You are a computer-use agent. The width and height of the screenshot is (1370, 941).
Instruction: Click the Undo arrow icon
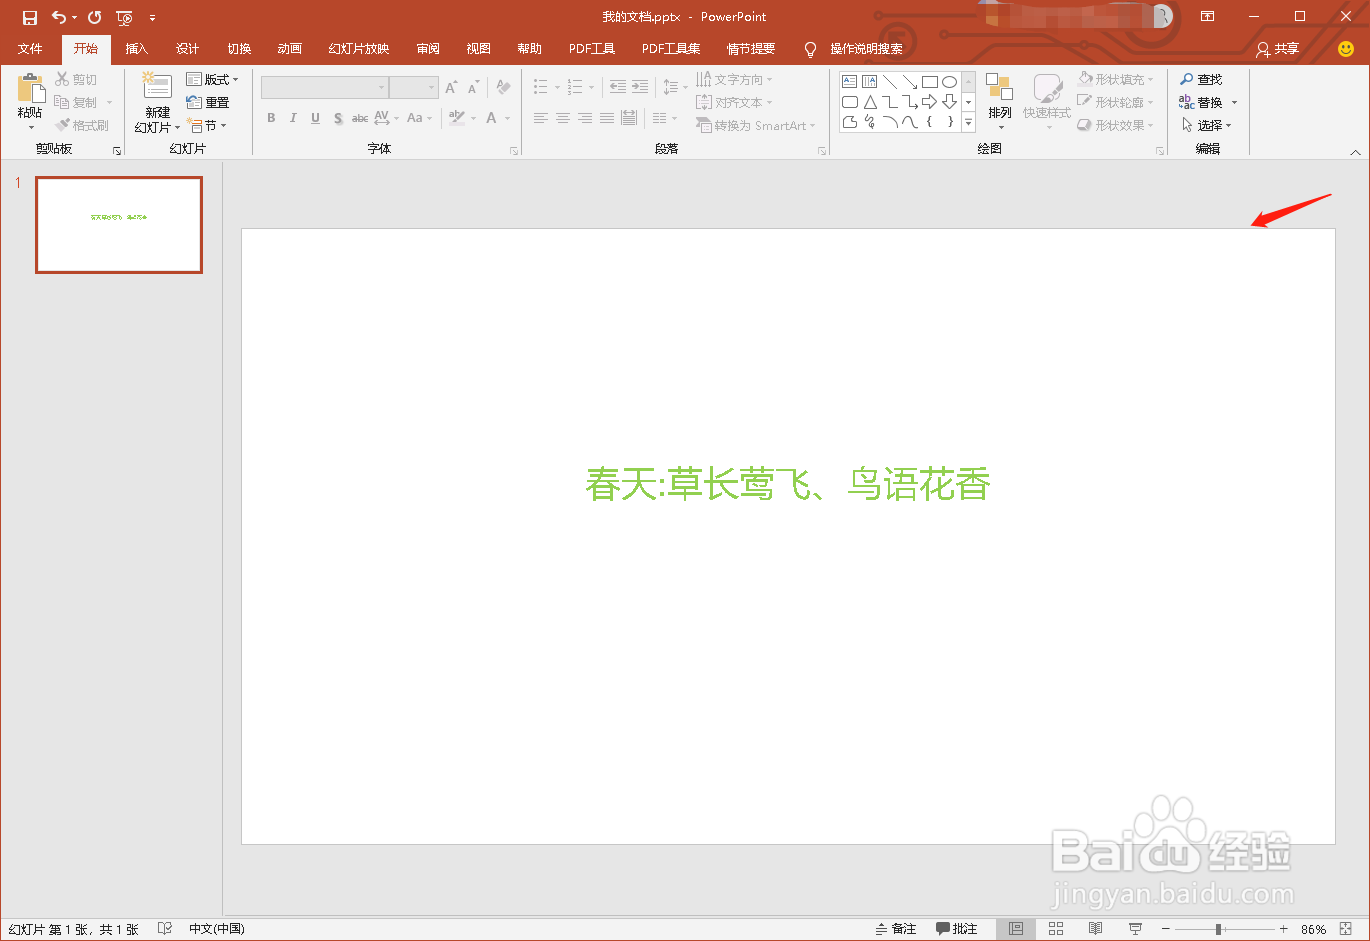(58, 18)
